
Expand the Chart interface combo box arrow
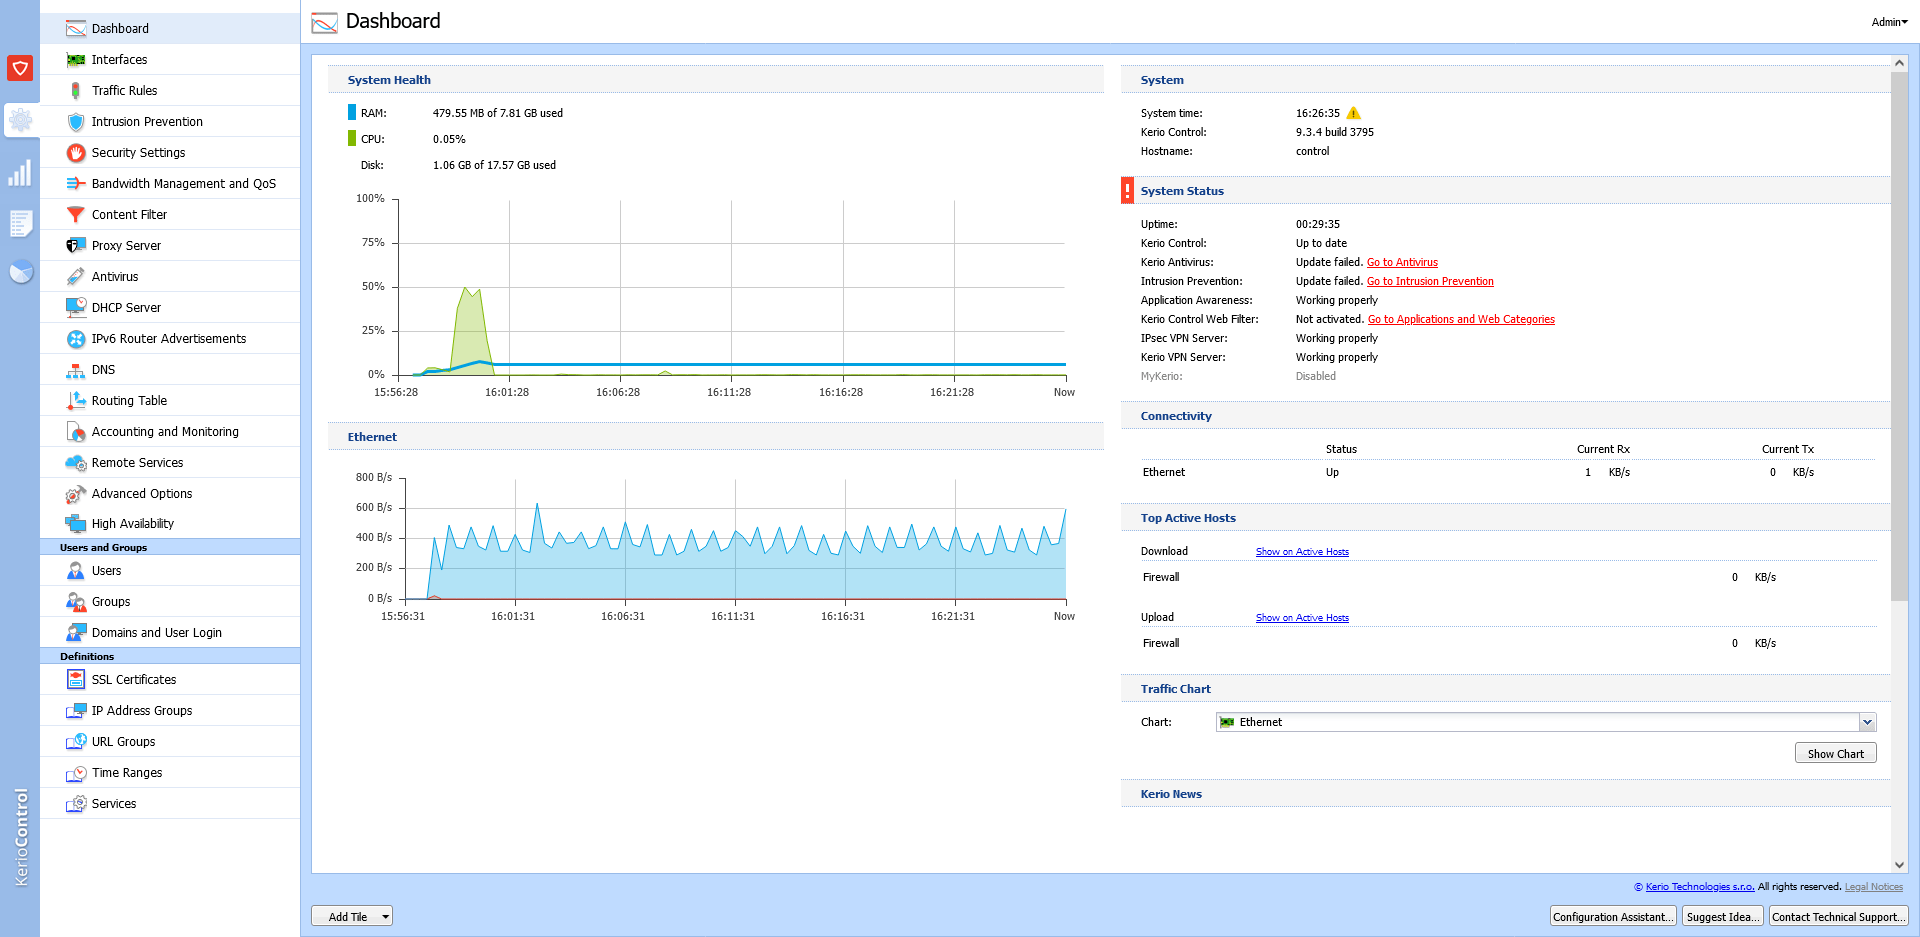point(1867,722)
